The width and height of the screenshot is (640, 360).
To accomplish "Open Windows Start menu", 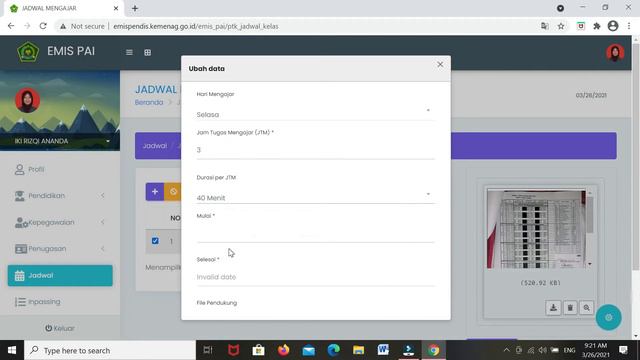I will click(12, 350).
